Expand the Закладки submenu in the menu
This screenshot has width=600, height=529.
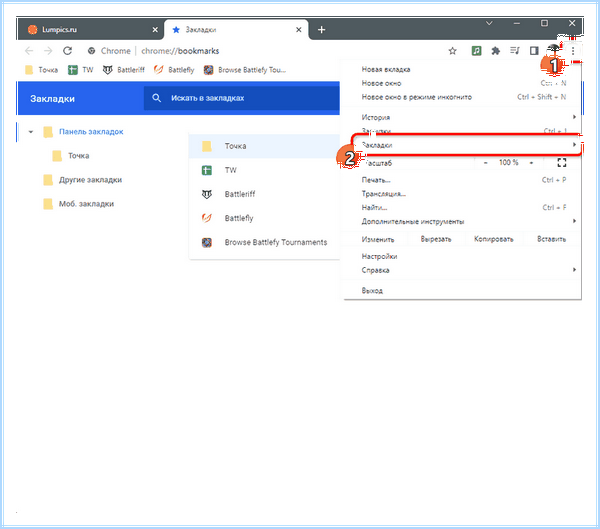463,145
